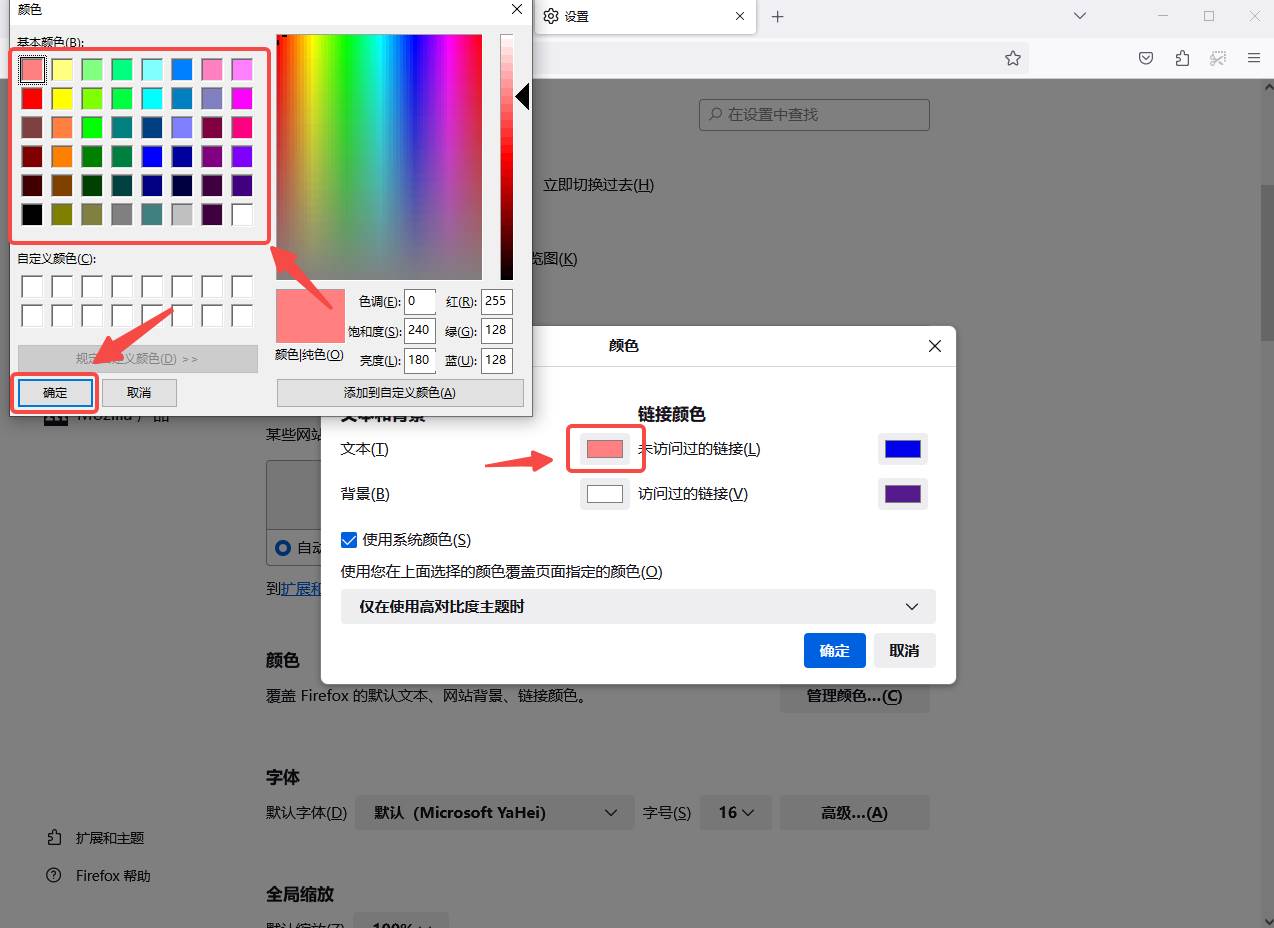The width and height of the screenshot is (1274, 928).
Task: Bookmark this page with the star icon
Action: pos(1013,58)
